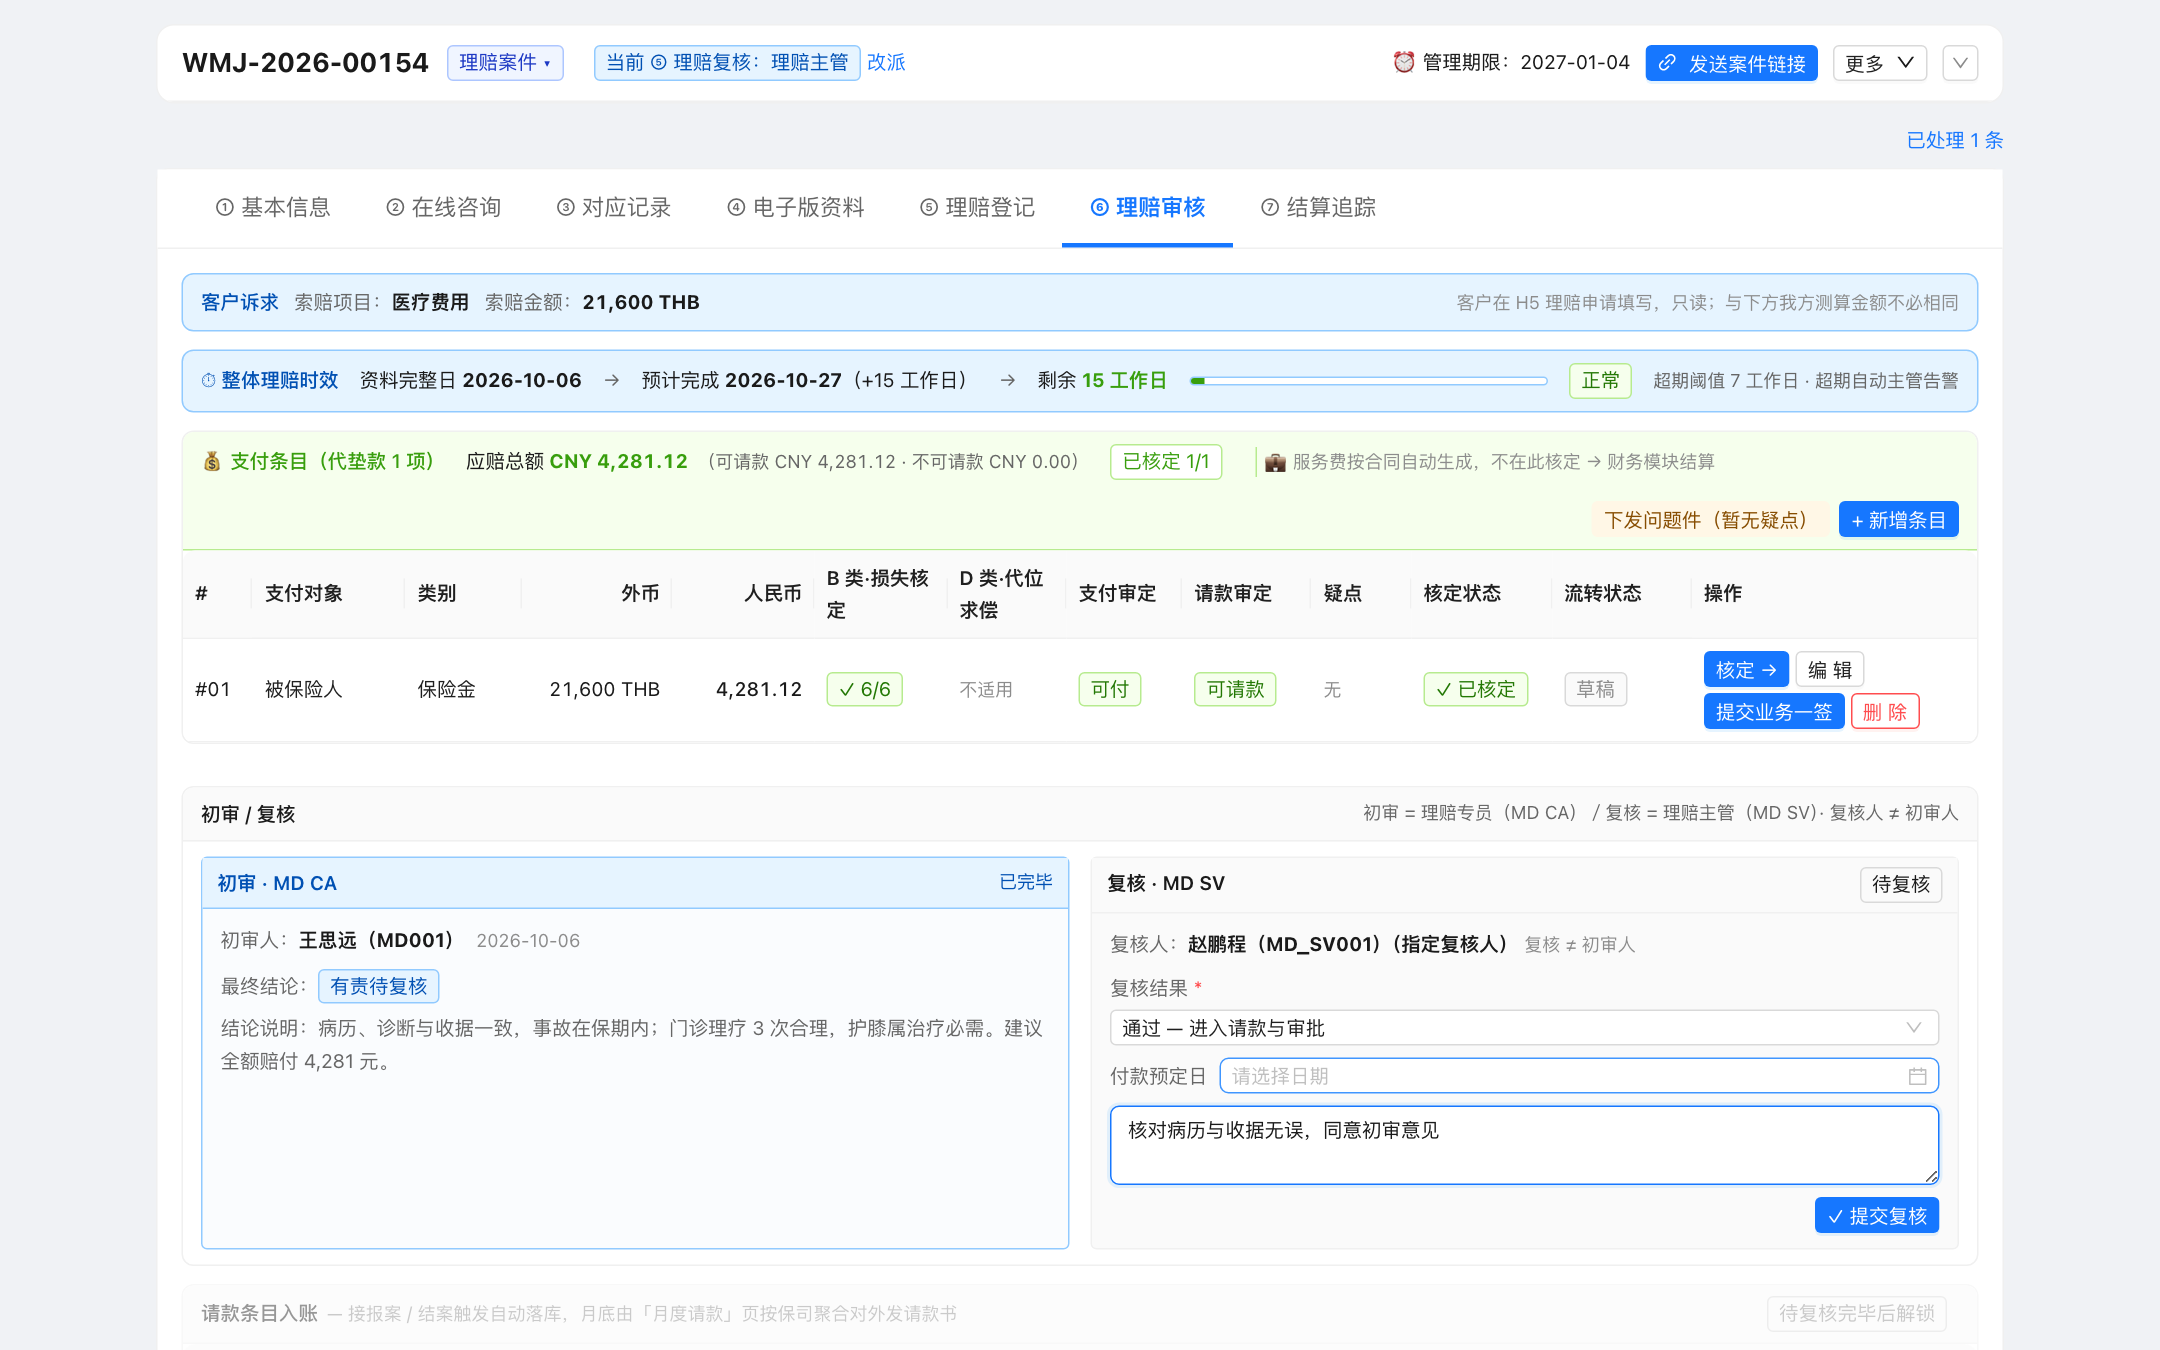2160x1350 pixels.
Task: Switch to the 基本信息 tab
Action: coord(273,207)
